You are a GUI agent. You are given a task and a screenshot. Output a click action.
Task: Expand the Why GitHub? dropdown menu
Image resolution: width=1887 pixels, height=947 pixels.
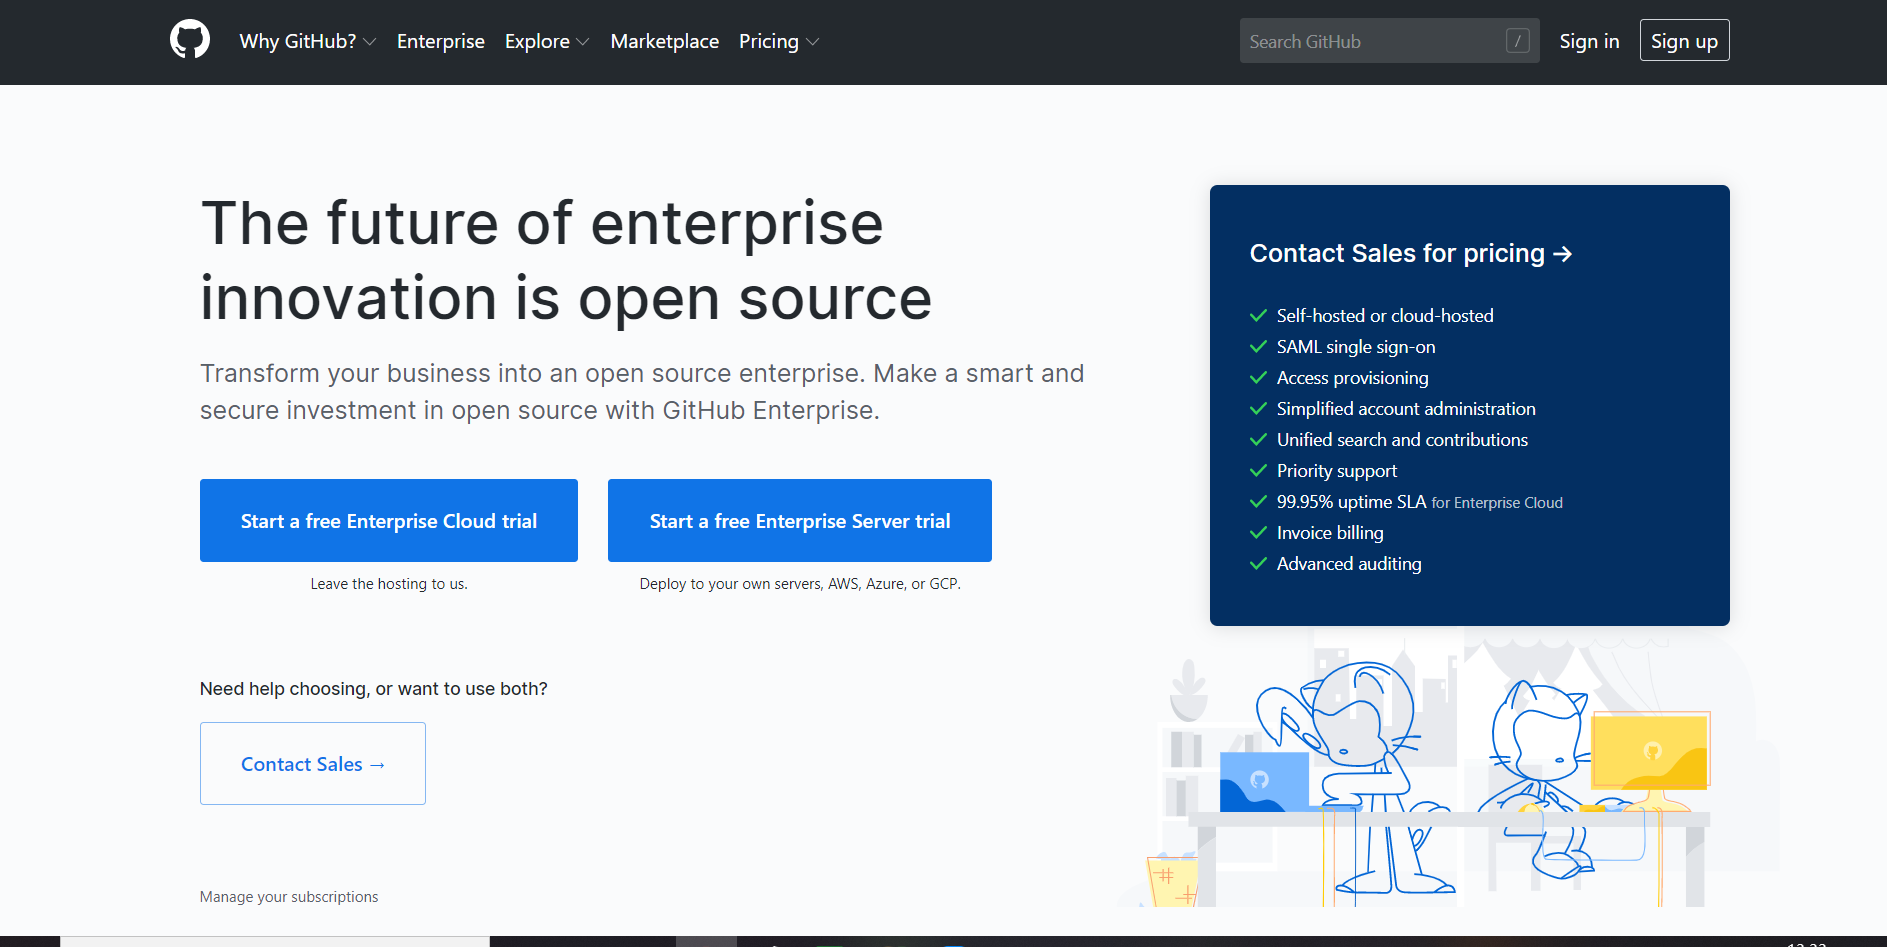point(308,41)
